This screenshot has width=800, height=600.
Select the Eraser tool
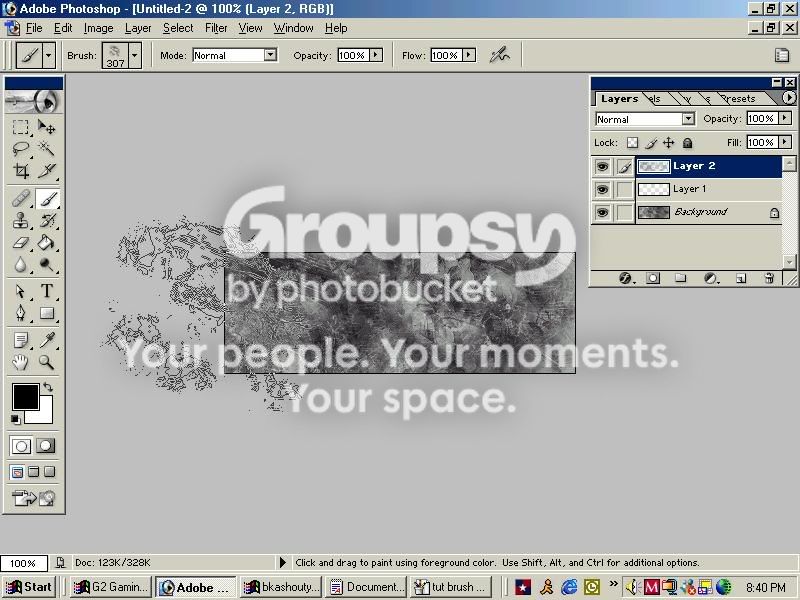pyautogui.click(x=20, y=242)
